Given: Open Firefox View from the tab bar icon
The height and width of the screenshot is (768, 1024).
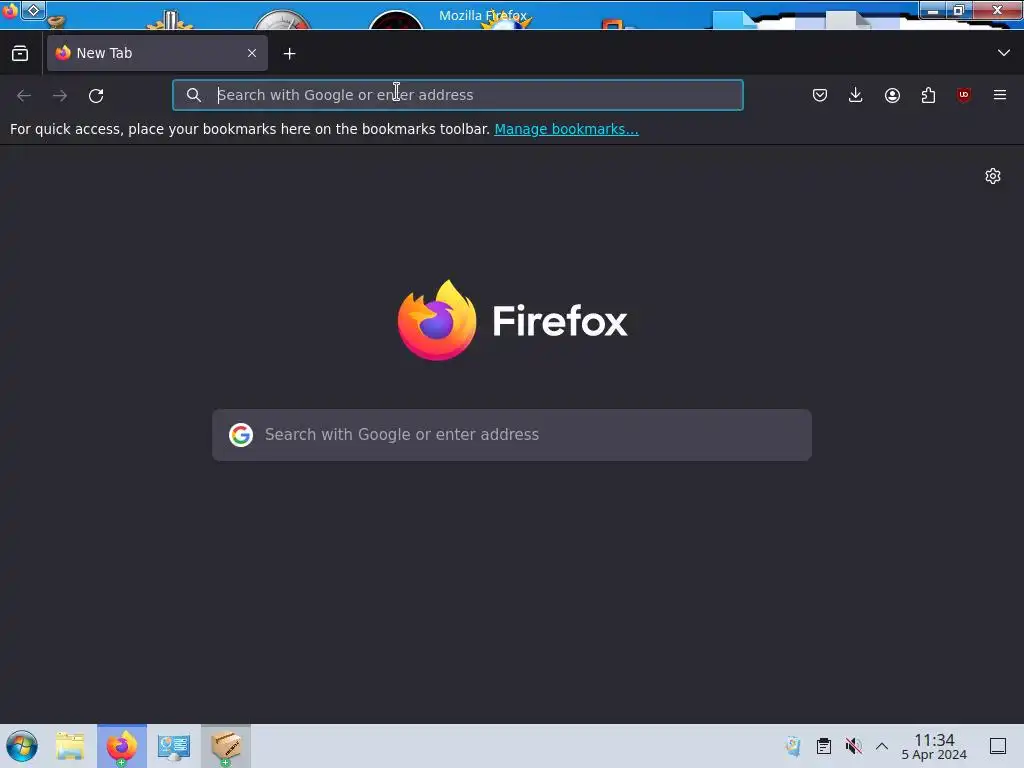Looking at the screenshot, I should [20, 53].
